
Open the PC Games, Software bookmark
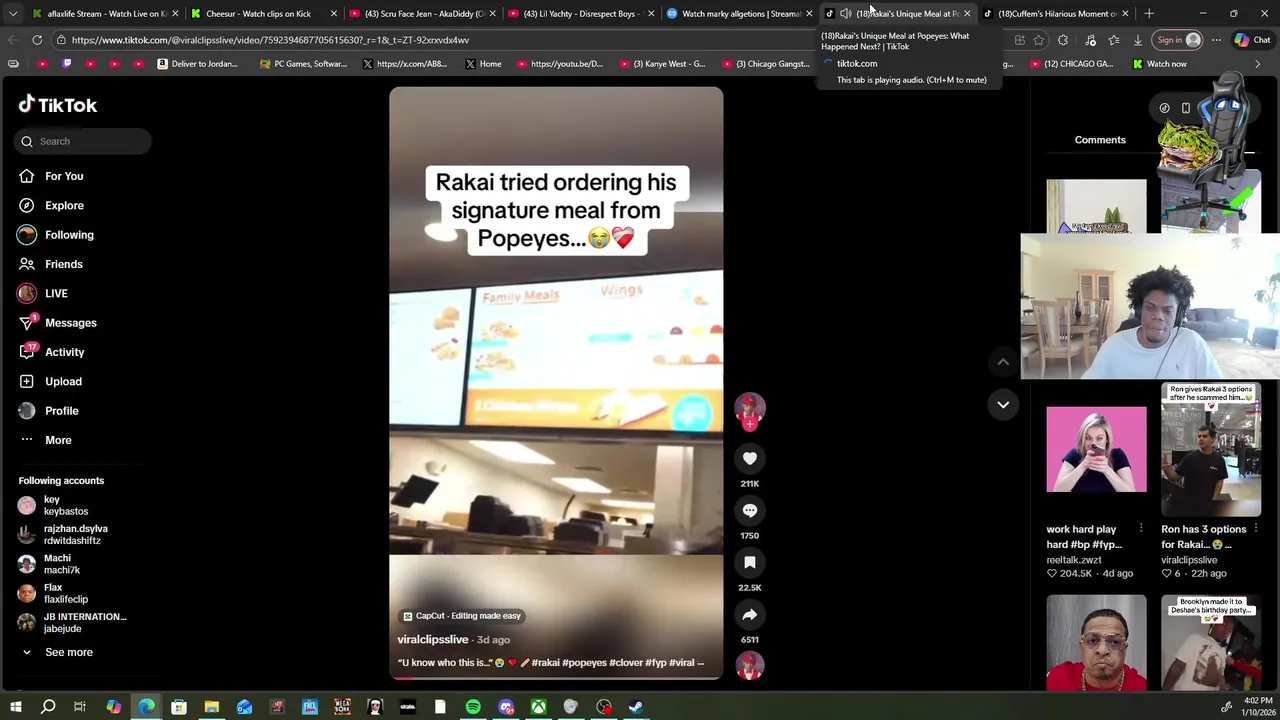click(x=303, y=64)
